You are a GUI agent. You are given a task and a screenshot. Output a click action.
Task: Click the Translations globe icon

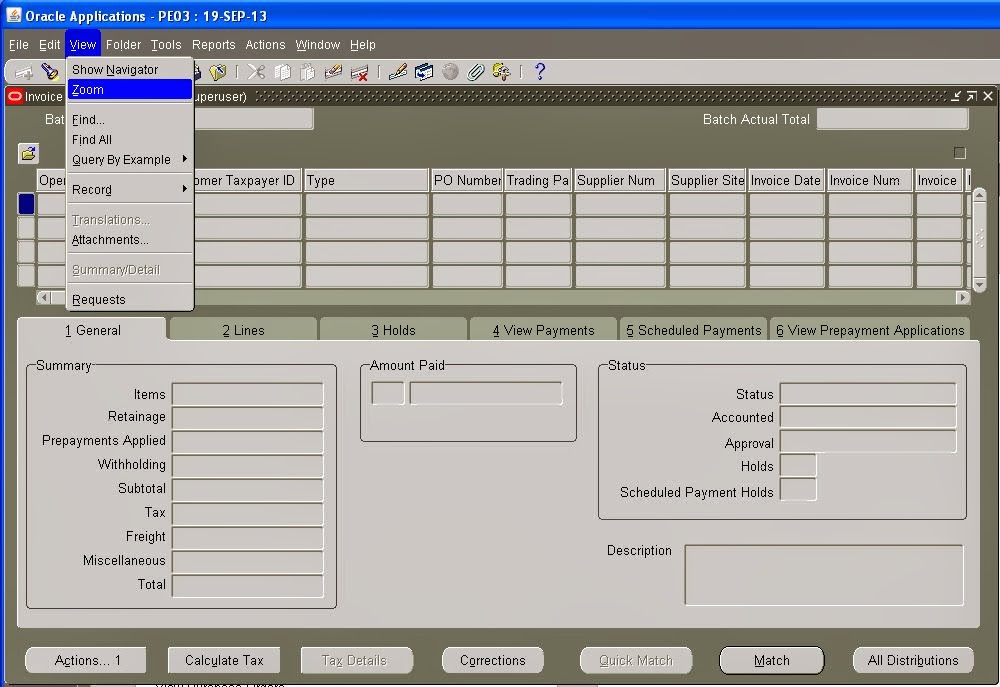[450, 72]
